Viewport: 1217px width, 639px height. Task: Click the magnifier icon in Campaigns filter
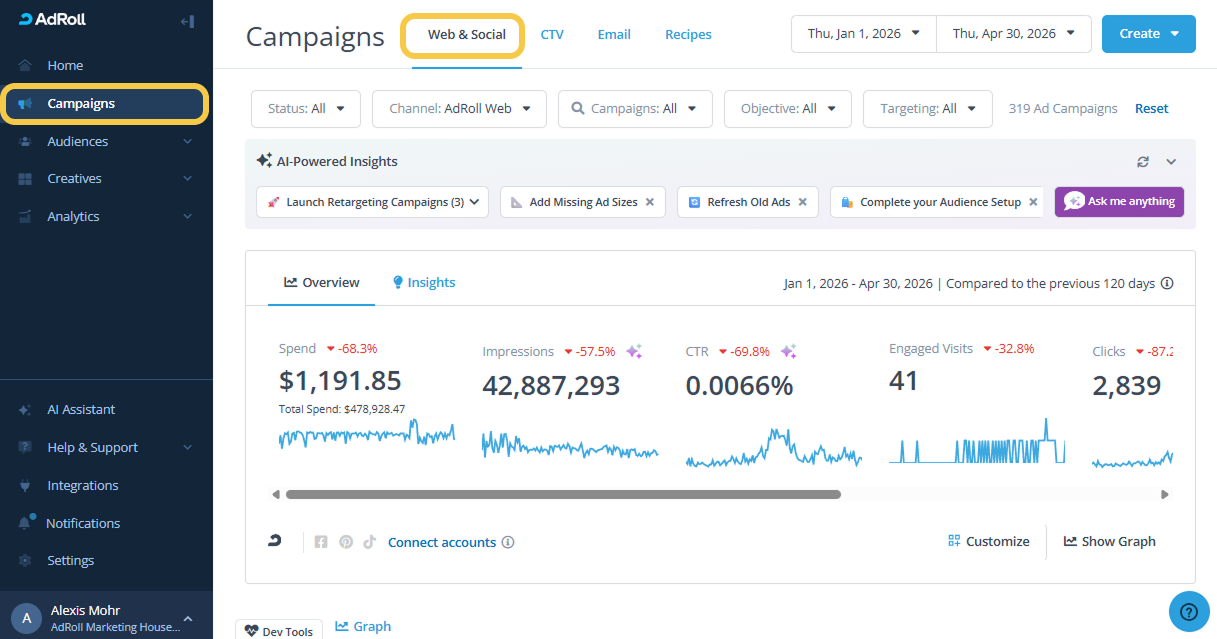[x=578, y=108]
